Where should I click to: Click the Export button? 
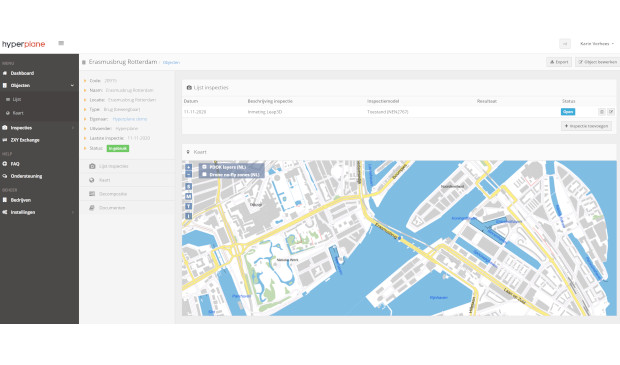559,62
